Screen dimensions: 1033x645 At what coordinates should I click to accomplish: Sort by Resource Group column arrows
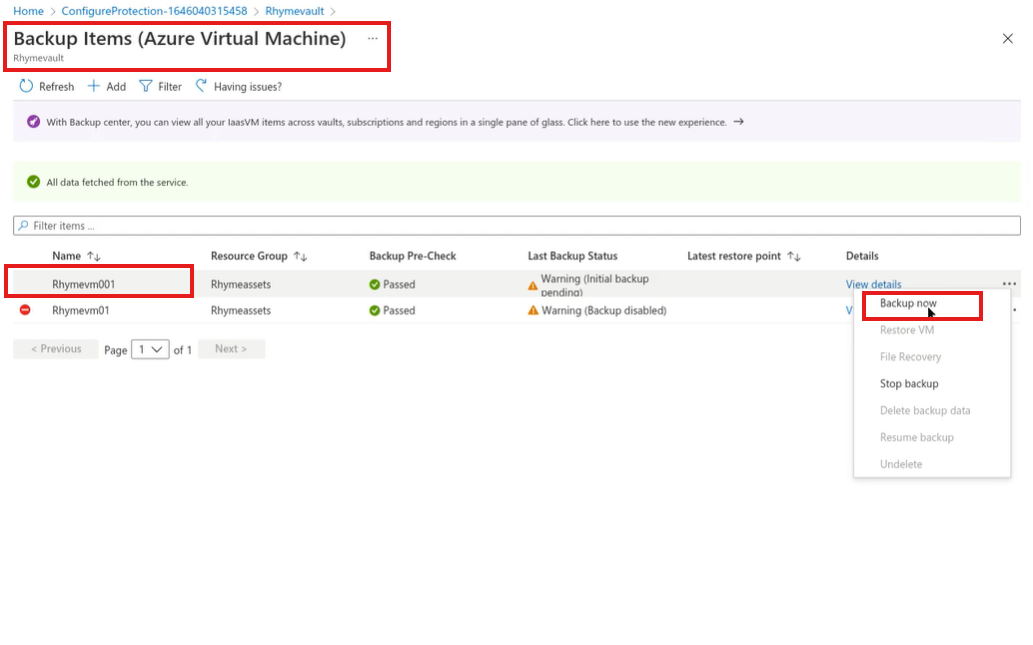click(x=300, y=256)
